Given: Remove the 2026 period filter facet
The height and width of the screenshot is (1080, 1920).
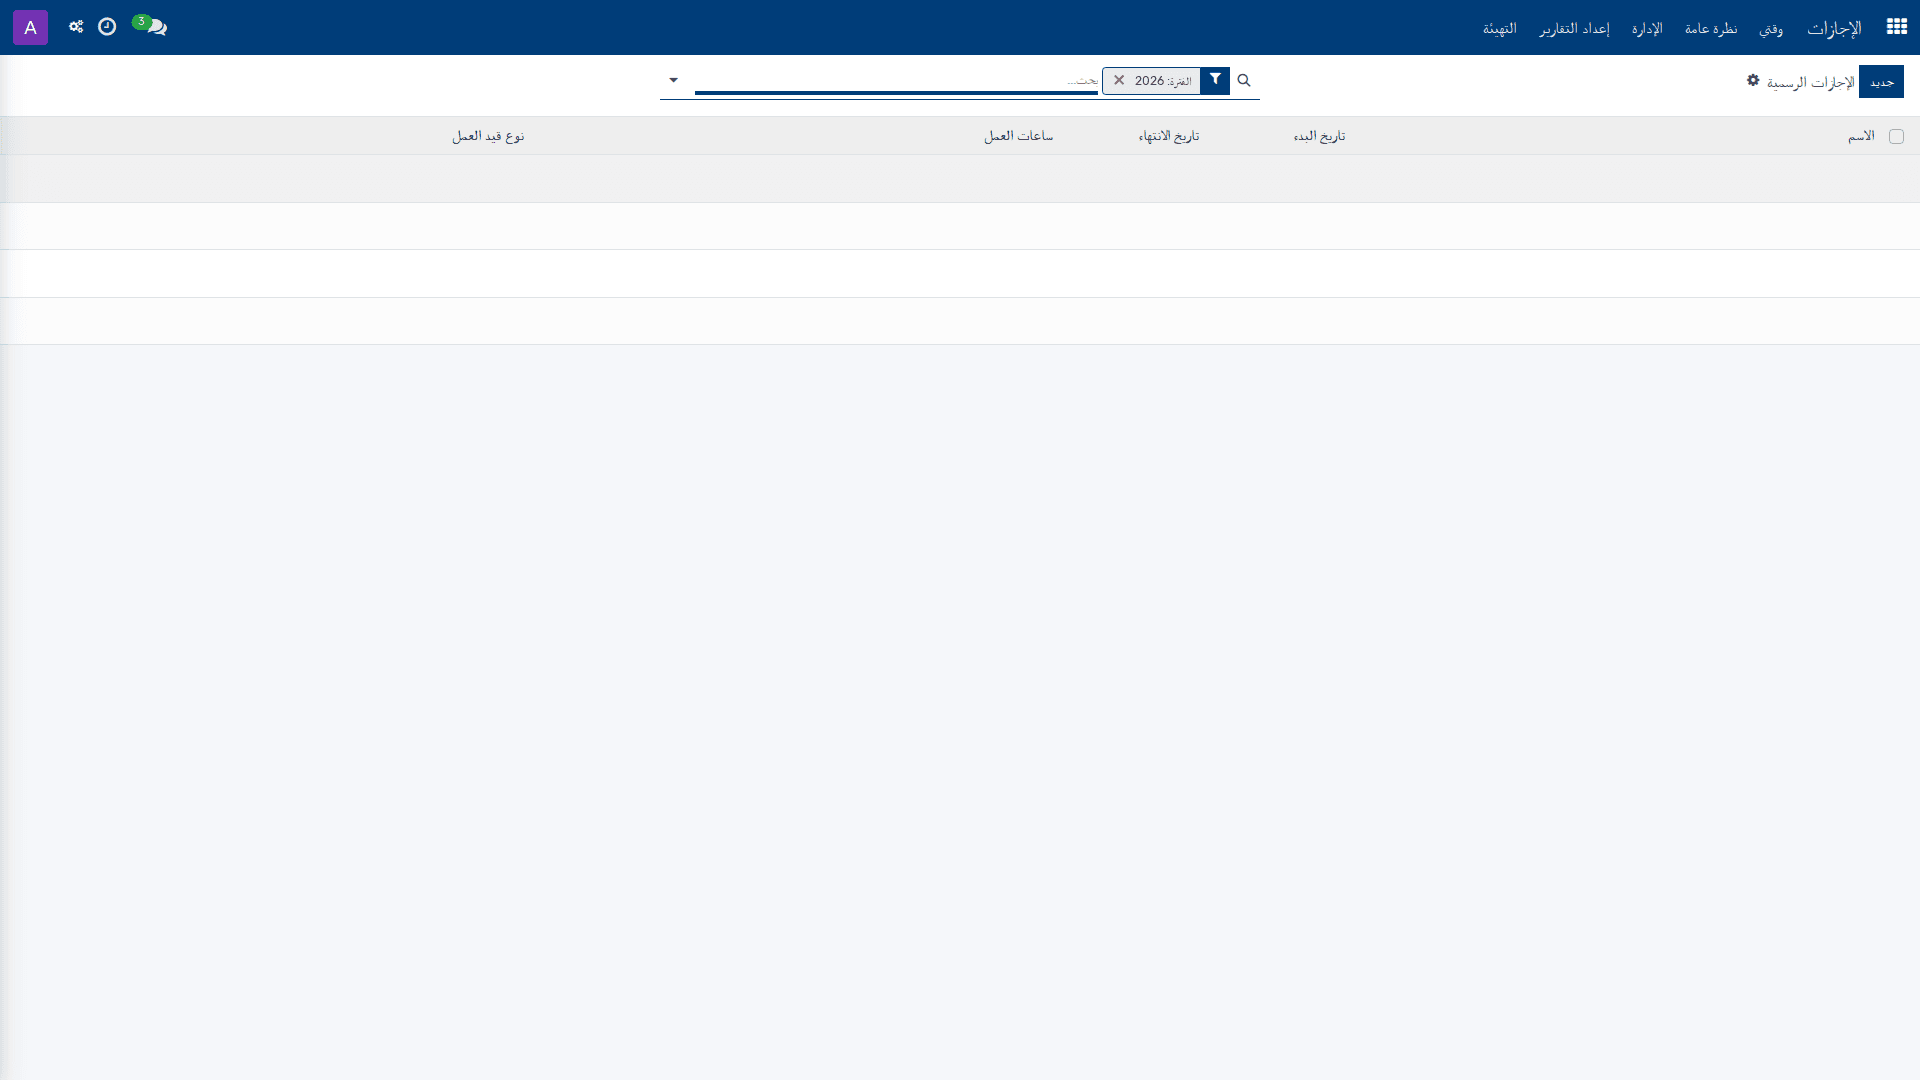Looking at the screenshot, I should 1119,80.
